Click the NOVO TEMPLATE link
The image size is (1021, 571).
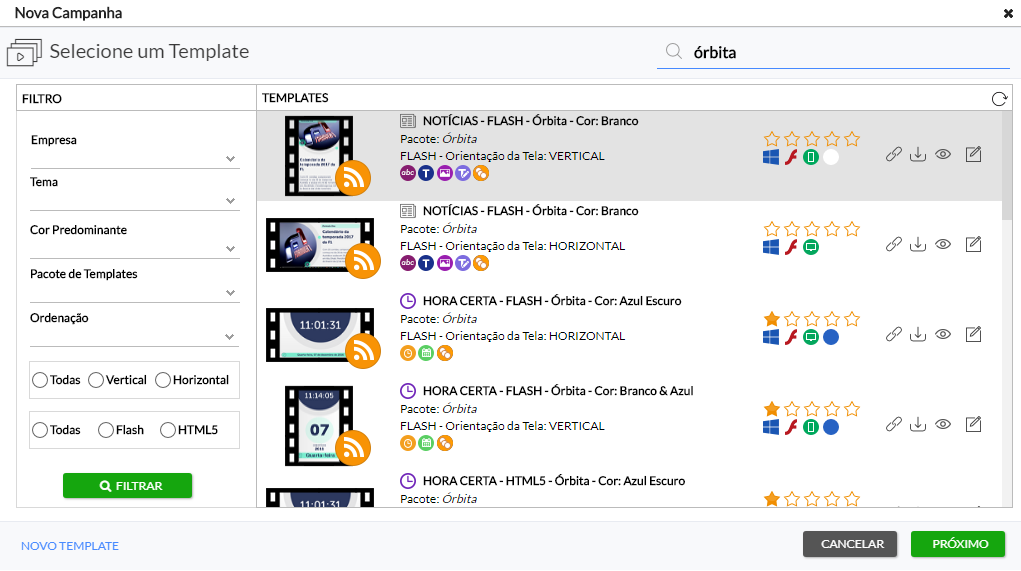[x=70, y=546]
